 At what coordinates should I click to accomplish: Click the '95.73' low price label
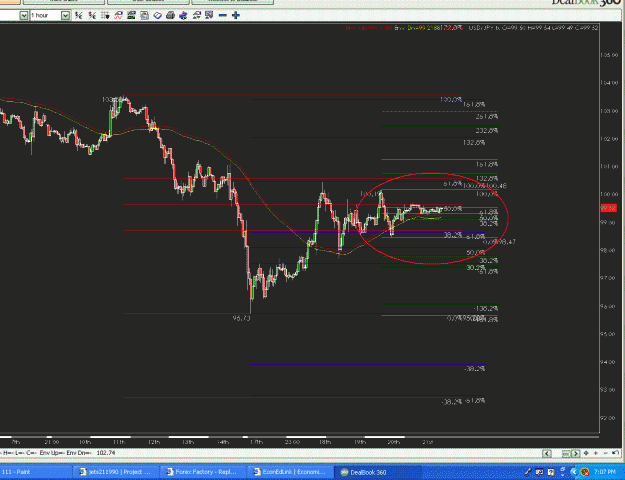click(242, 318)
